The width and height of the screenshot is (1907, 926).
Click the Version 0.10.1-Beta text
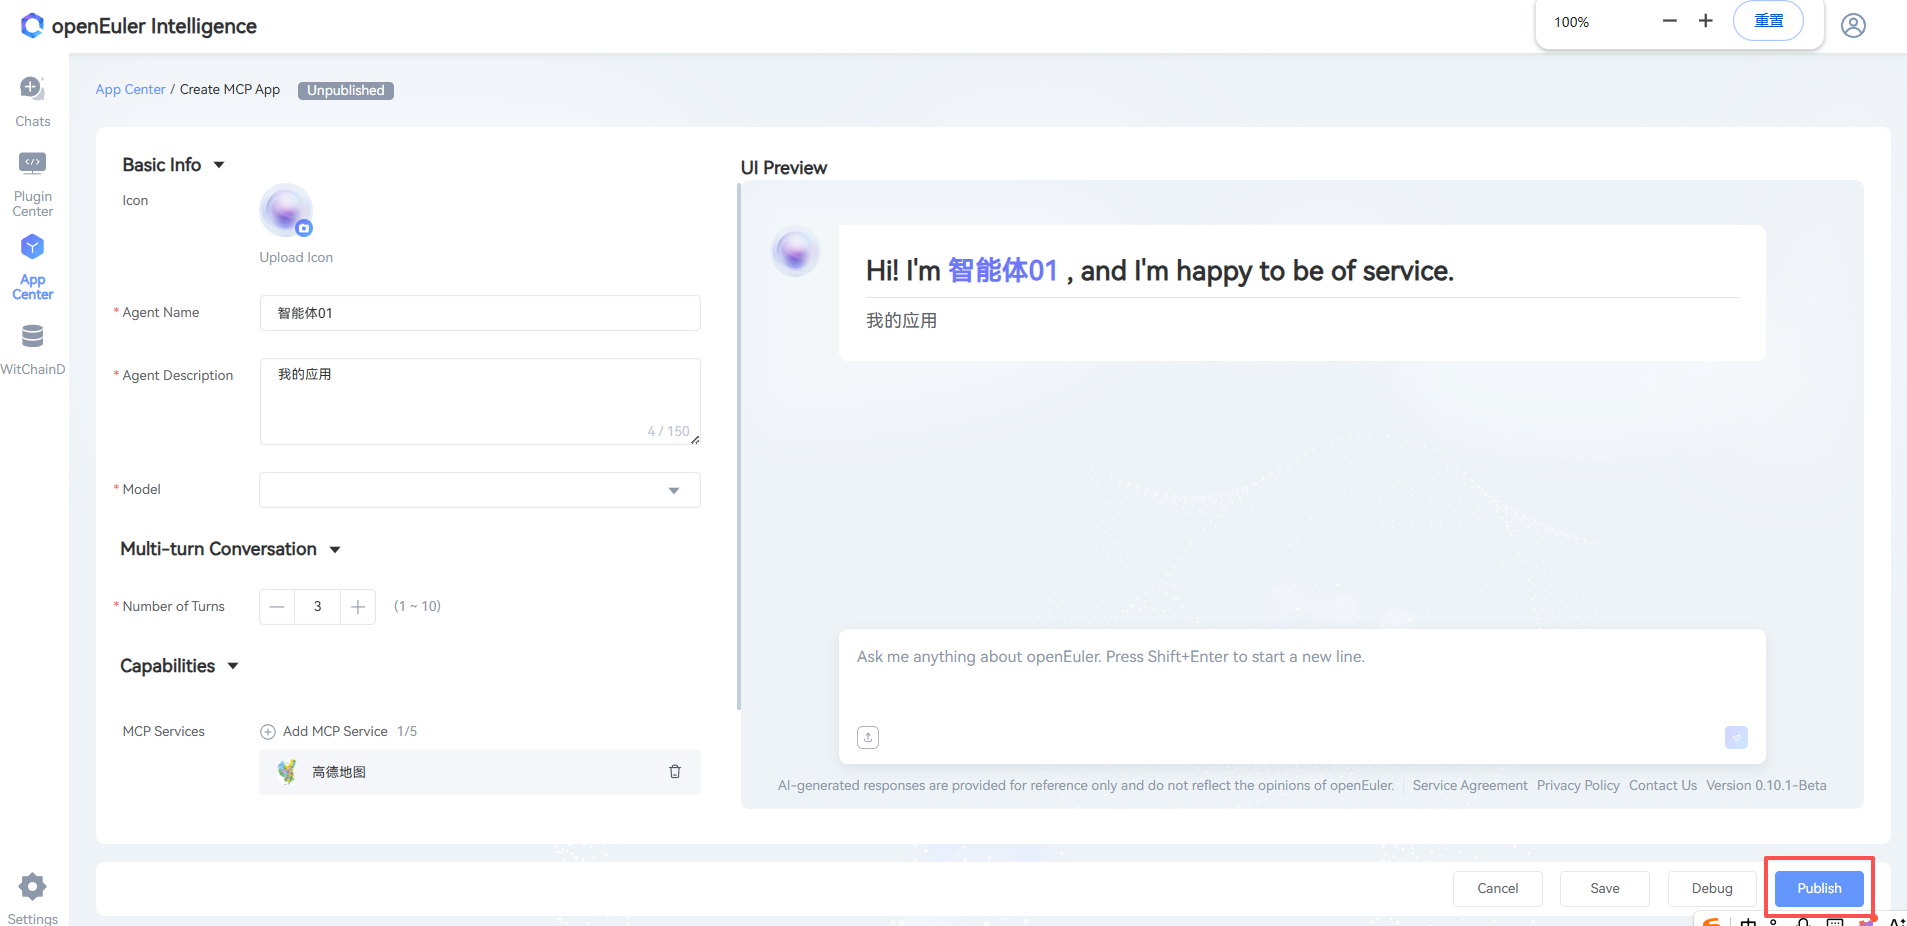(1766, 786)
